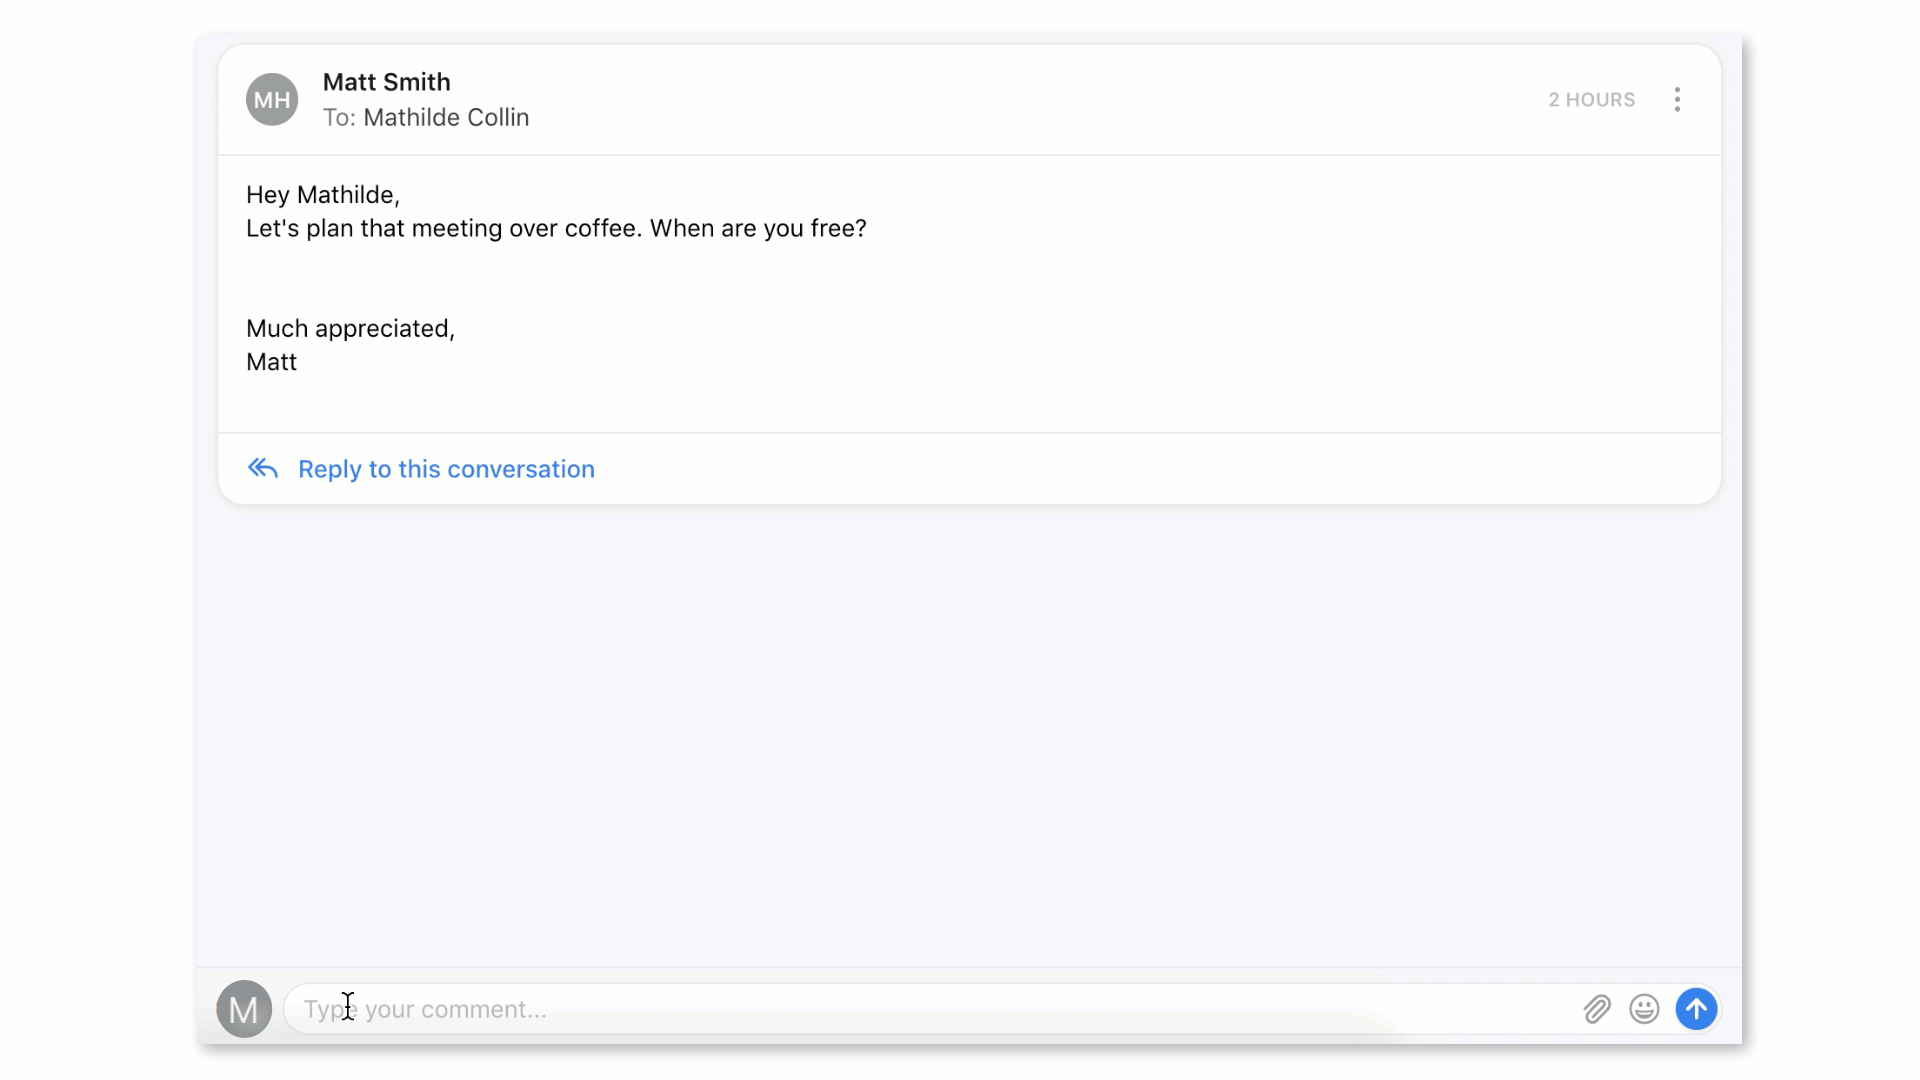Click the 2 HOURS timestamp
Viewport: 1920px width, 1080px height.
click(x=1591, y=100)
